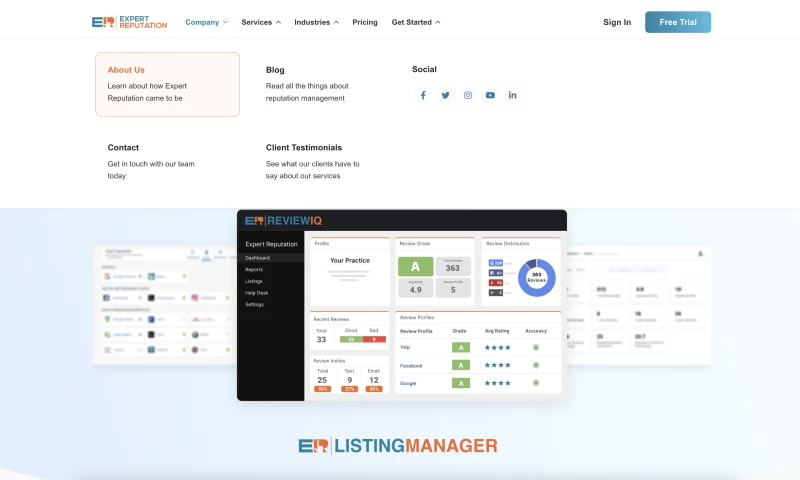Image resolution: width=800 pixels, height=480 pixels.
Task: Open the LinkedIn social icon
Action: (513, 95)
